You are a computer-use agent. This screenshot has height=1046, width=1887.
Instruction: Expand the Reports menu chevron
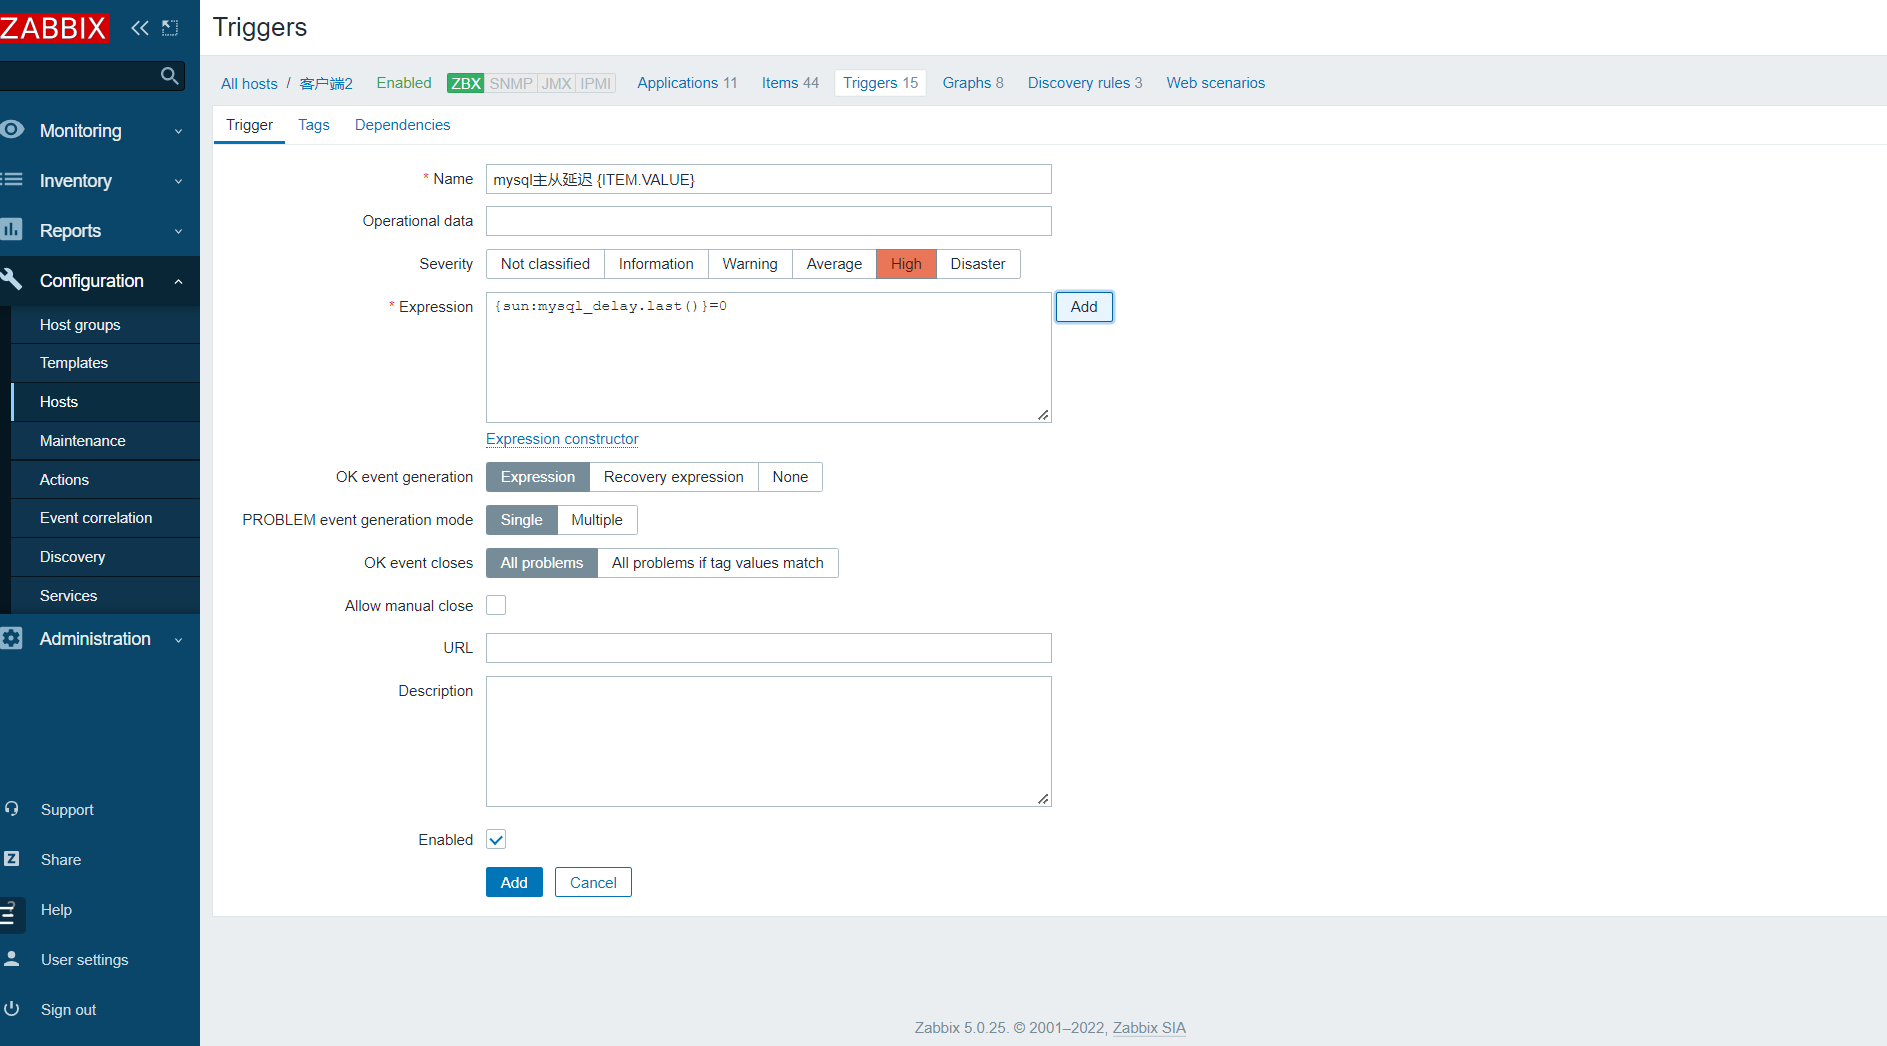coord(179,231)
